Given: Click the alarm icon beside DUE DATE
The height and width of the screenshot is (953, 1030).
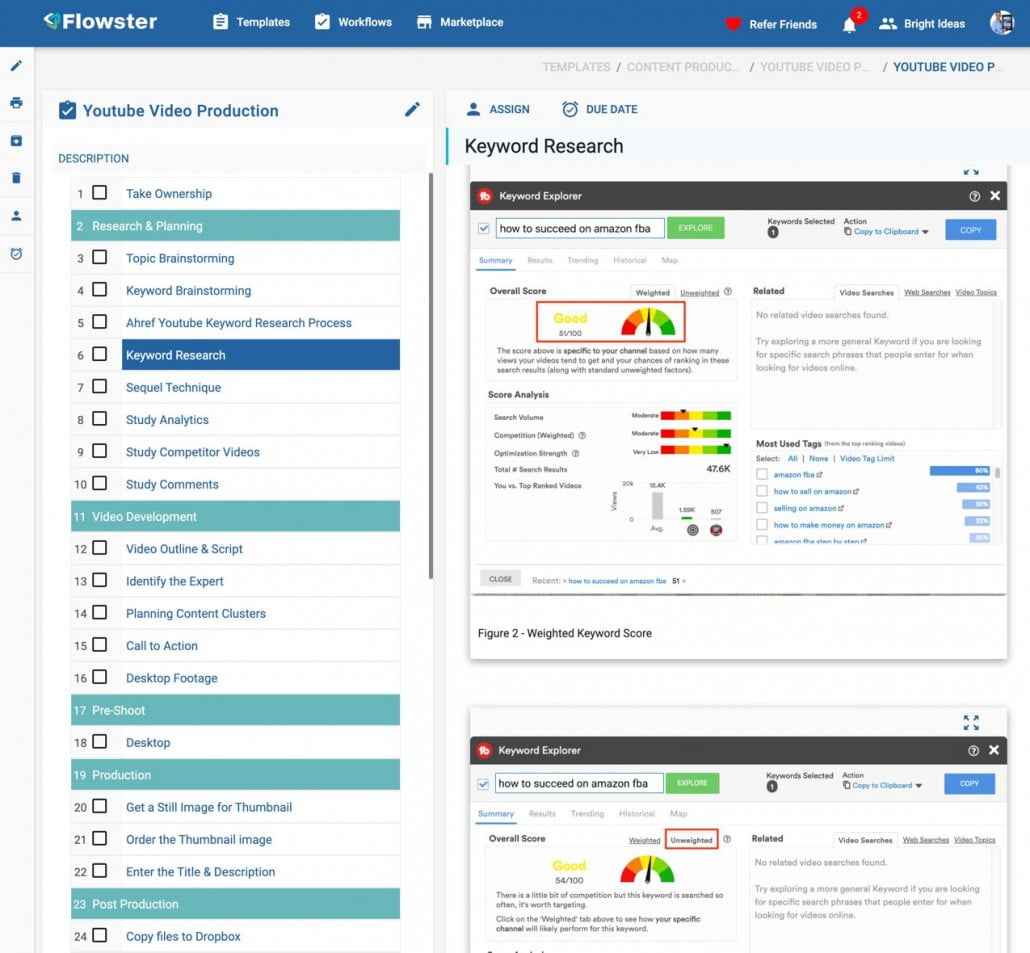Looking at the screenshot, I should pos(570,109).
